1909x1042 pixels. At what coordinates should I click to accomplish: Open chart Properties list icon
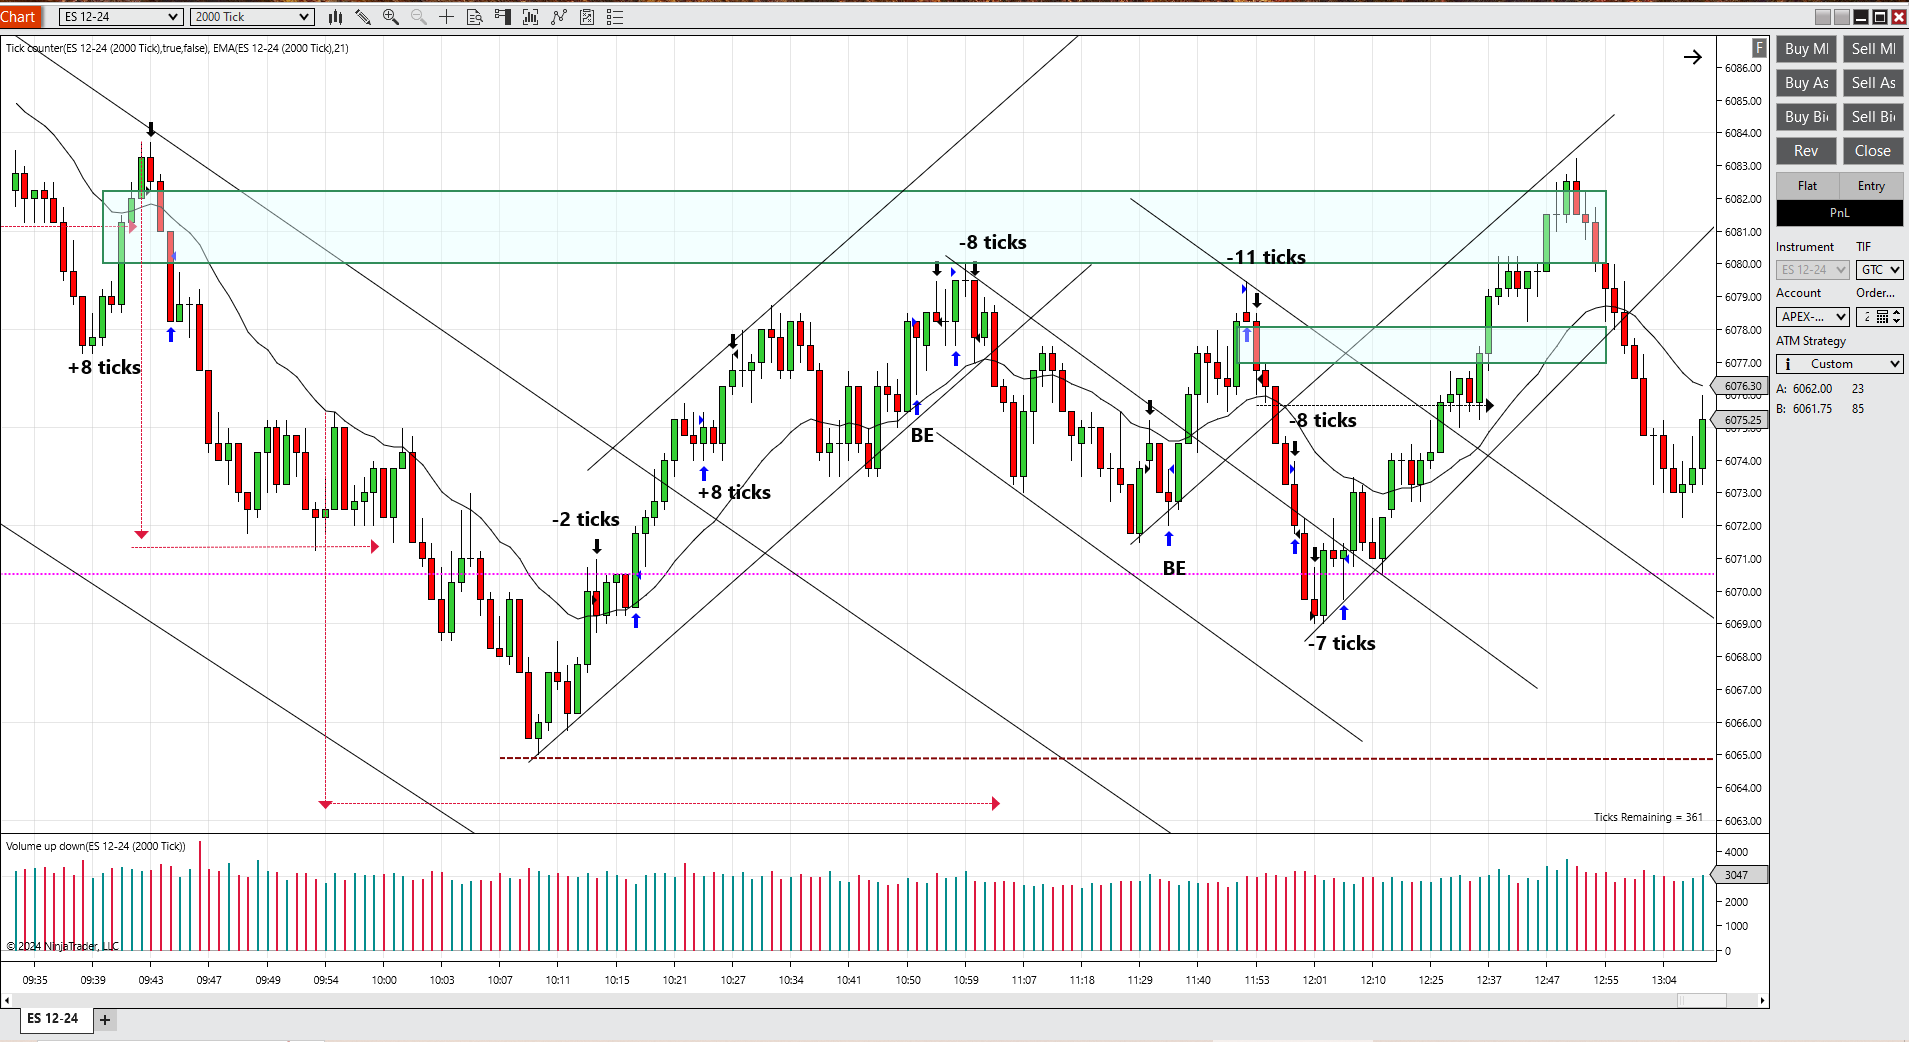(615, 17)
